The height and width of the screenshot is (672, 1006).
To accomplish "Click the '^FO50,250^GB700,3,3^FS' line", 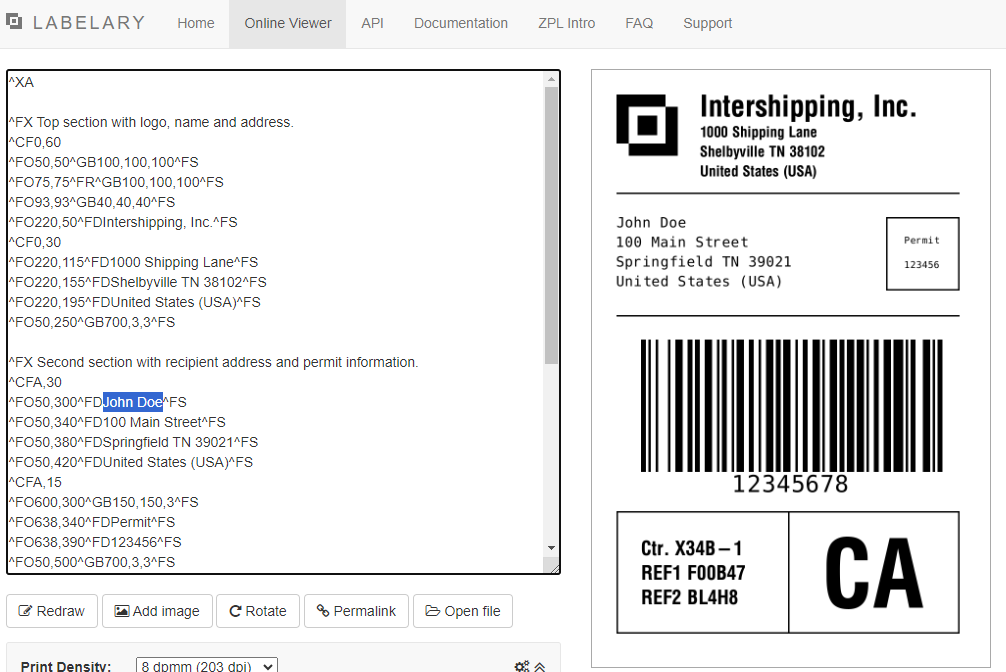I will point(92,322).
